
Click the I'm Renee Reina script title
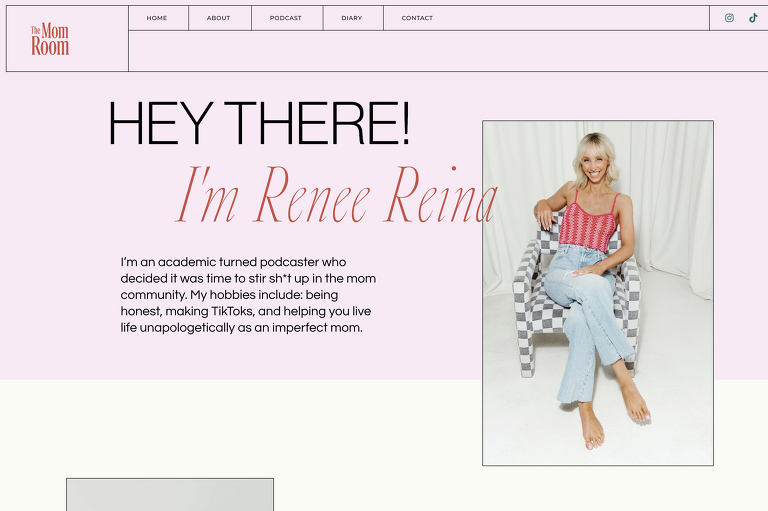[336, 195]
